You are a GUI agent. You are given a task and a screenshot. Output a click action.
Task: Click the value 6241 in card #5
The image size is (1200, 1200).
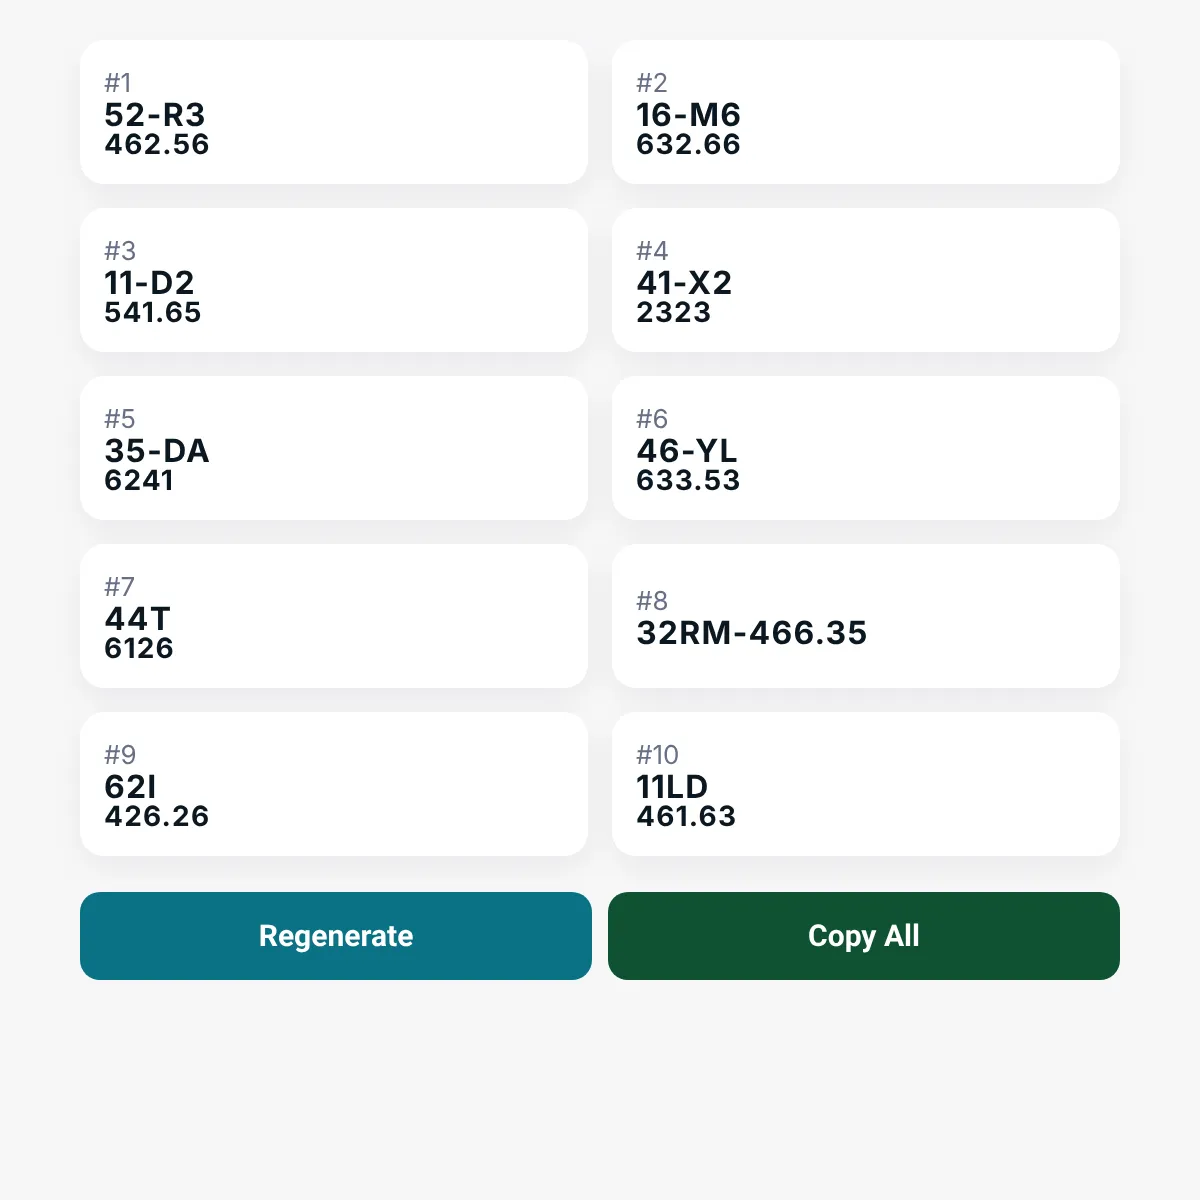point(139,481)
